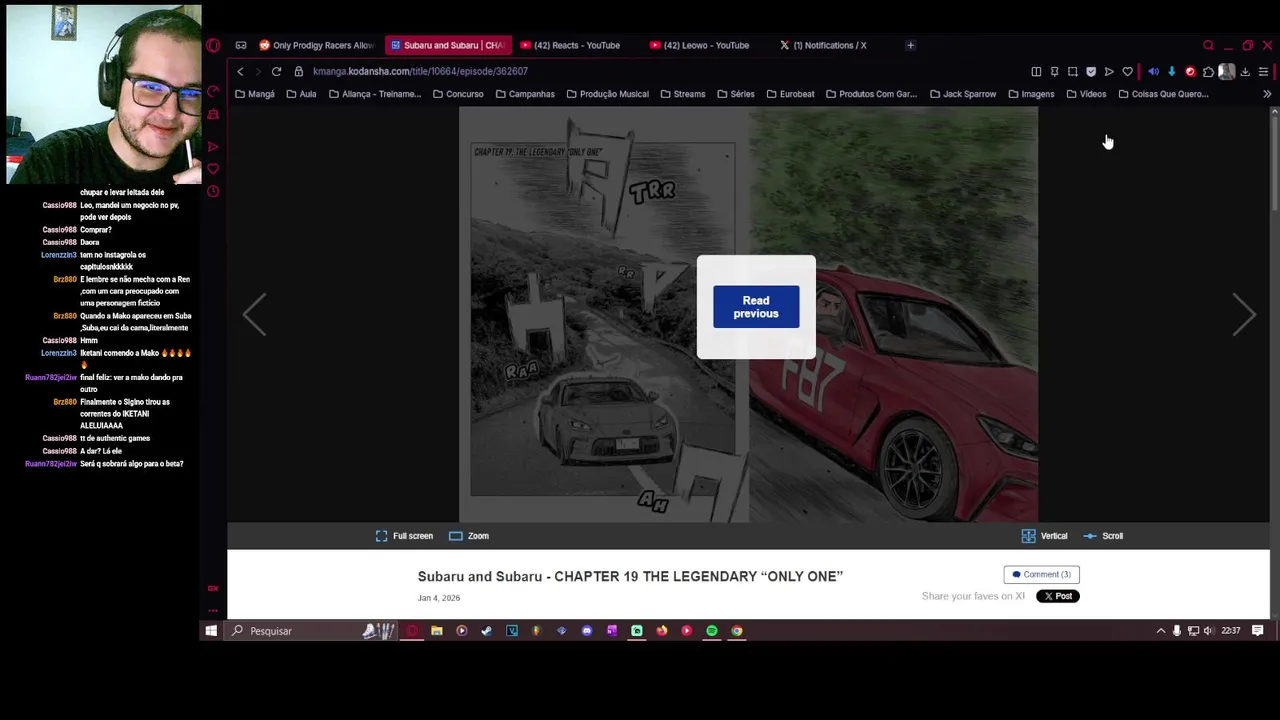Screen dimensions: 1280x720
Task: Go back in browser history
Action: coord(240,71)
